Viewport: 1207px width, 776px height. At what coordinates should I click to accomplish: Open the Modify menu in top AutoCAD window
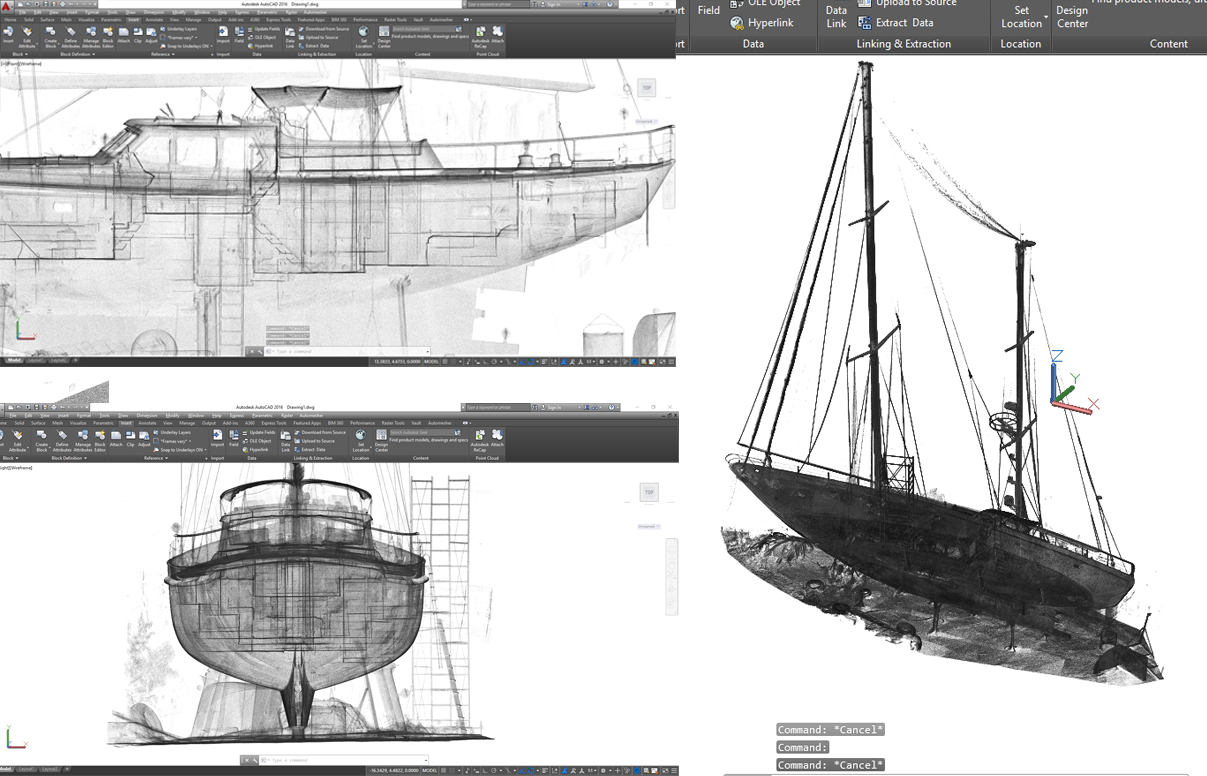pos(179,12)
